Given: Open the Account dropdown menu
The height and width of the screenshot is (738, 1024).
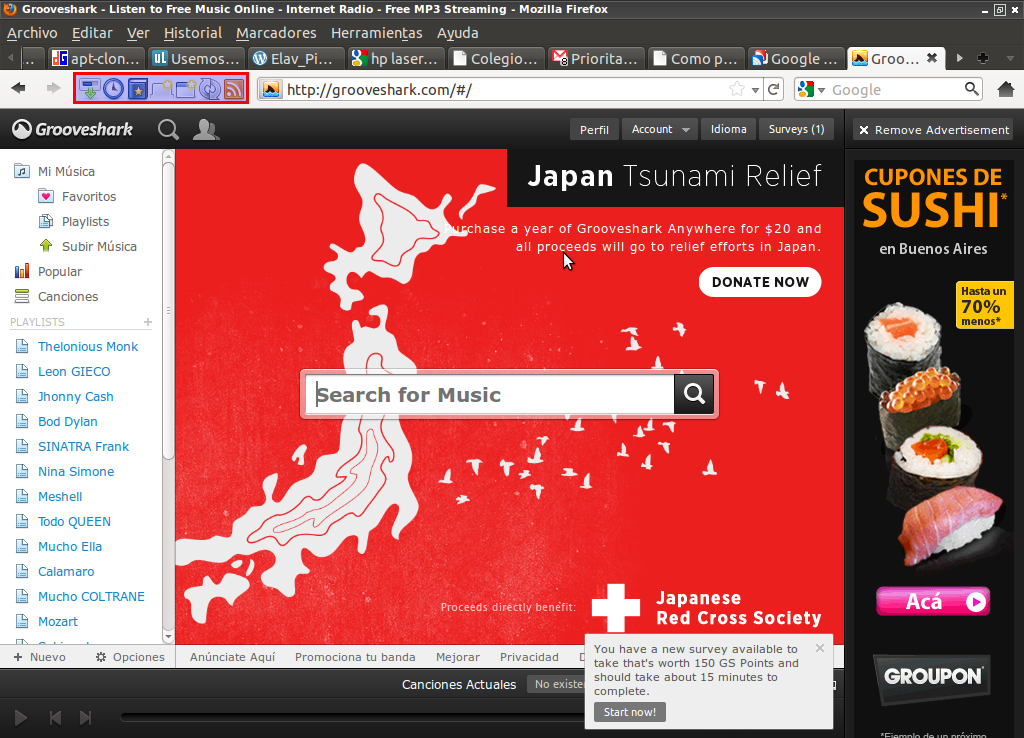Looking at the screenshot, I should 660,129.
